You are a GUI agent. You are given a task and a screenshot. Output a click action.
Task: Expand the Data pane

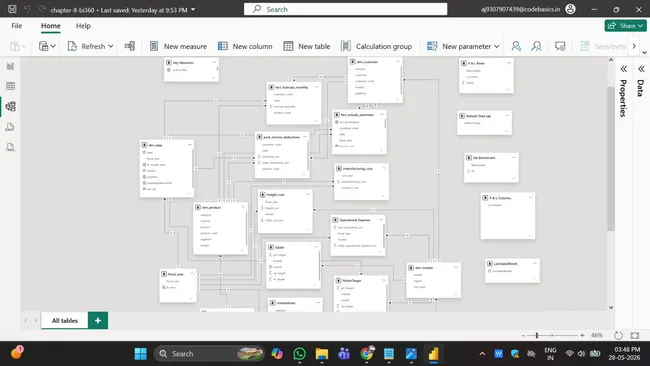(x=641, y=69)
